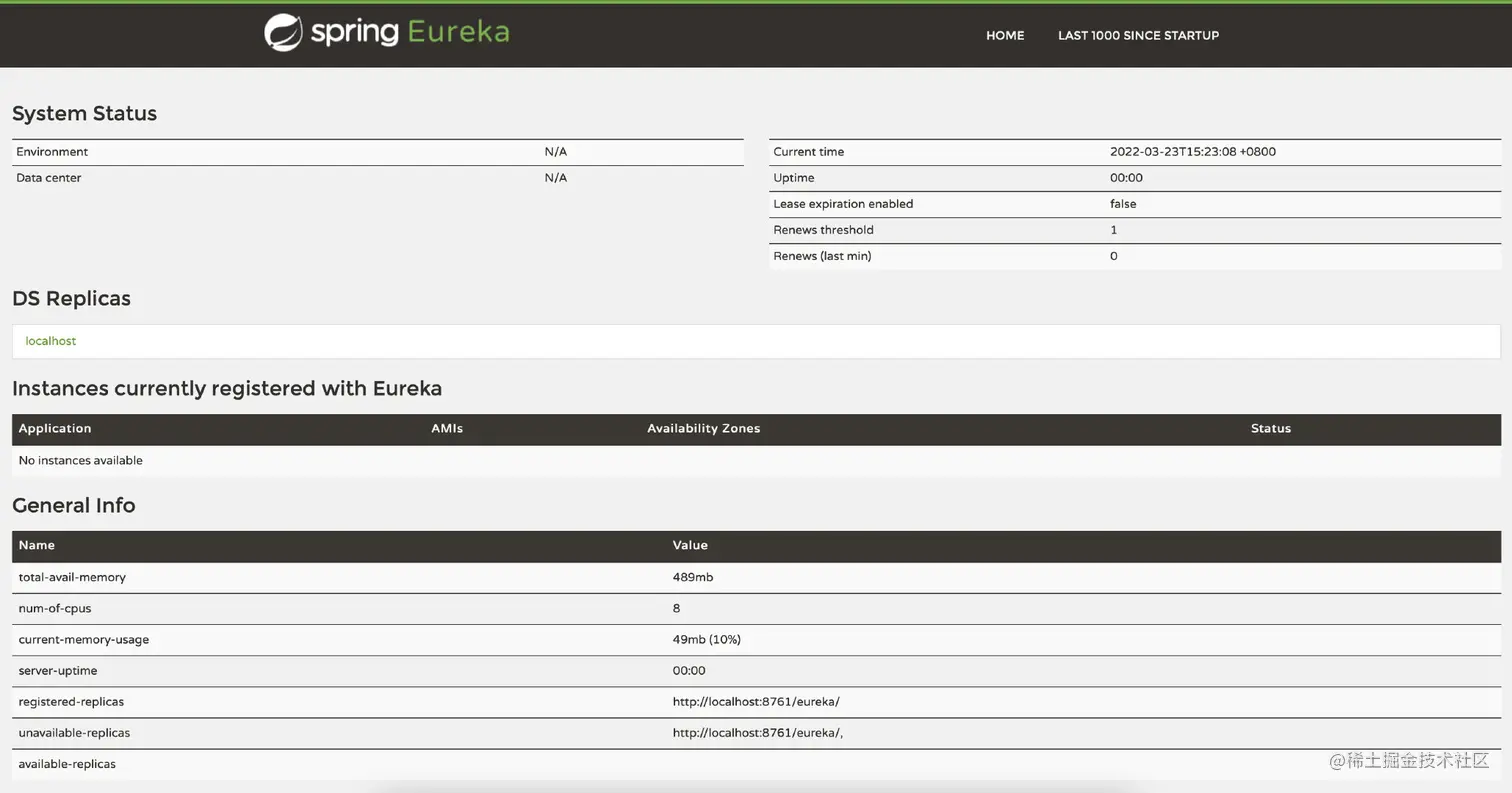Viewport: 1512px width, 793px height.
Task: Select the 49mb (10%) usage value
Action: 706,640
